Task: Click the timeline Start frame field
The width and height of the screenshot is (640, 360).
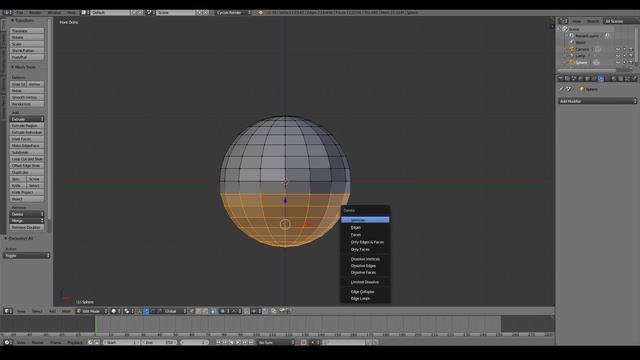Action: coord(121,342)
